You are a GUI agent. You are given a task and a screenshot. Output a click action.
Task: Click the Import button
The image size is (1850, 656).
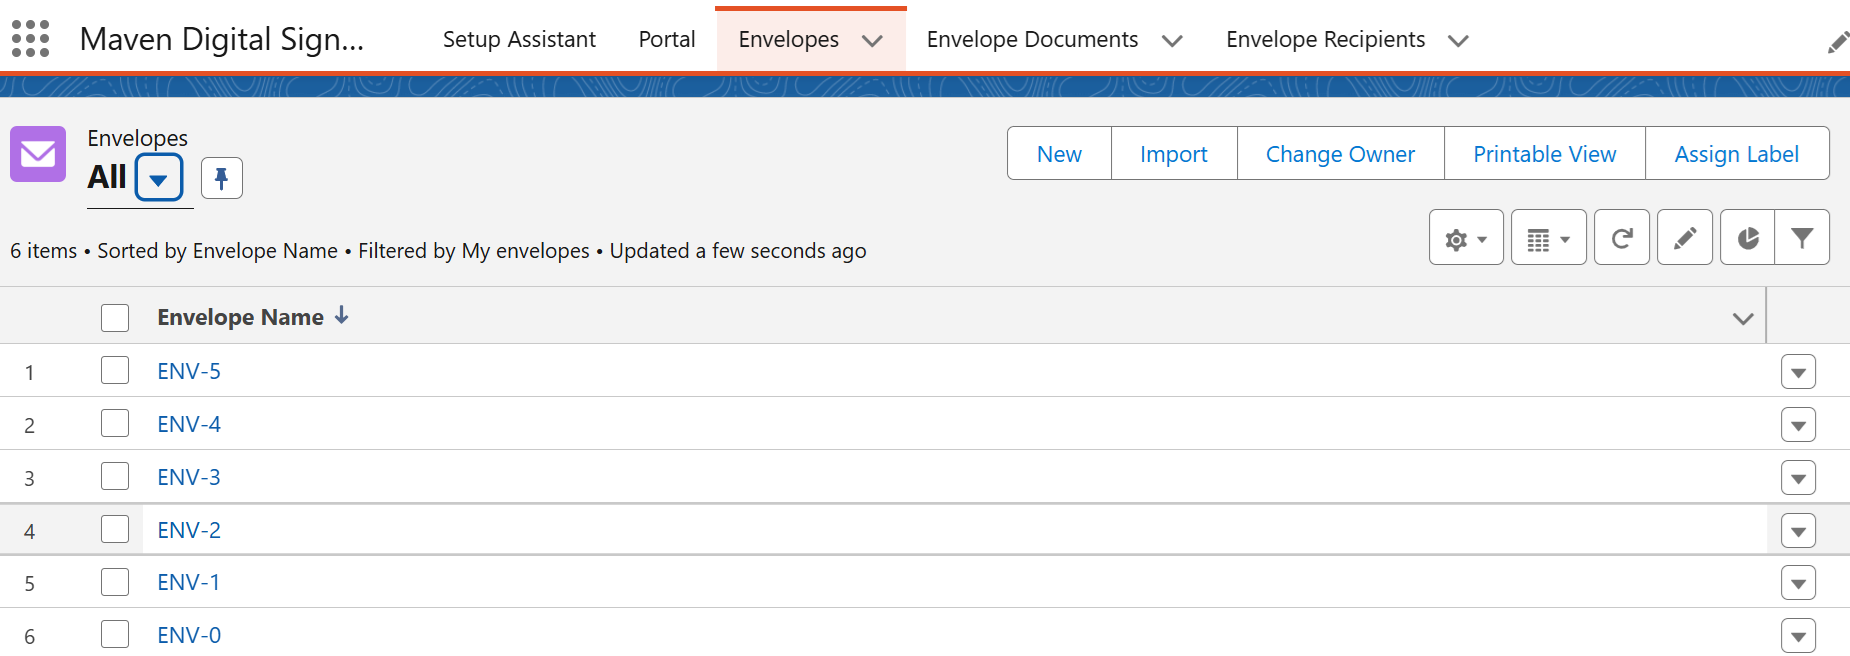tap(1174, 153)
